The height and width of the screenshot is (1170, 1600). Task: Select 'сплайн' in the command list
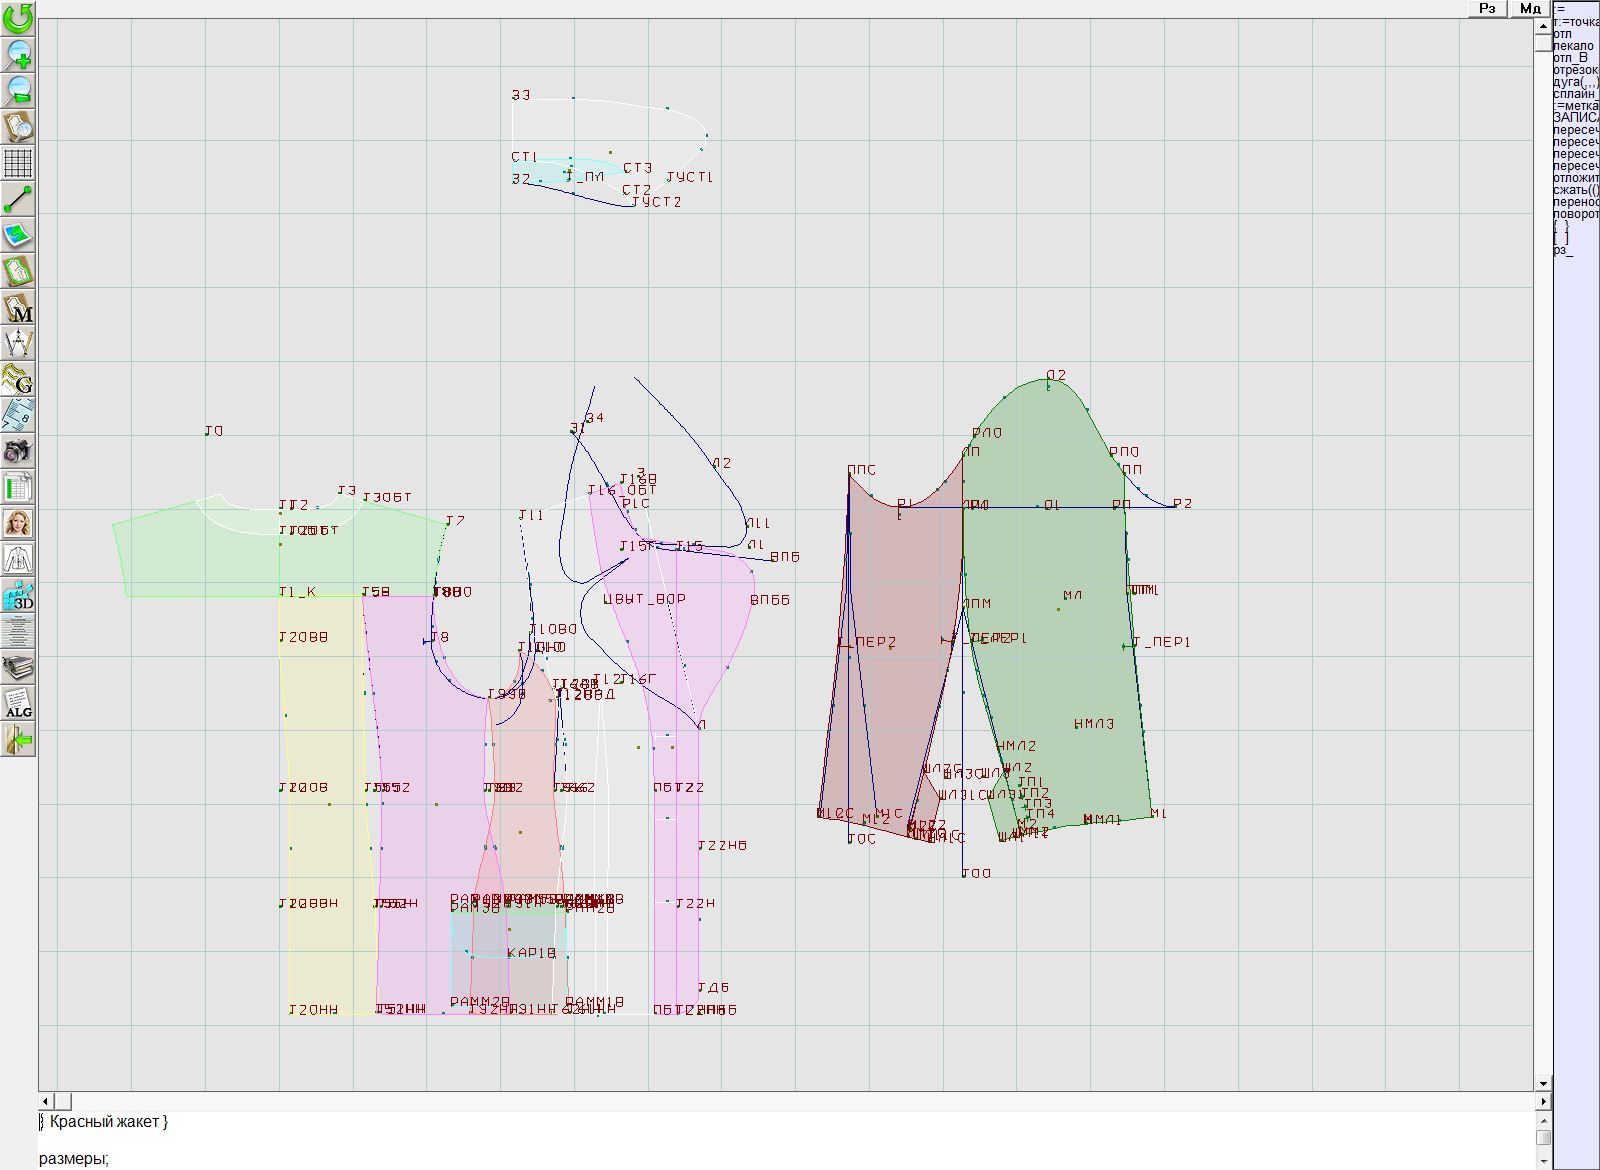click(x=1575, y=94)
